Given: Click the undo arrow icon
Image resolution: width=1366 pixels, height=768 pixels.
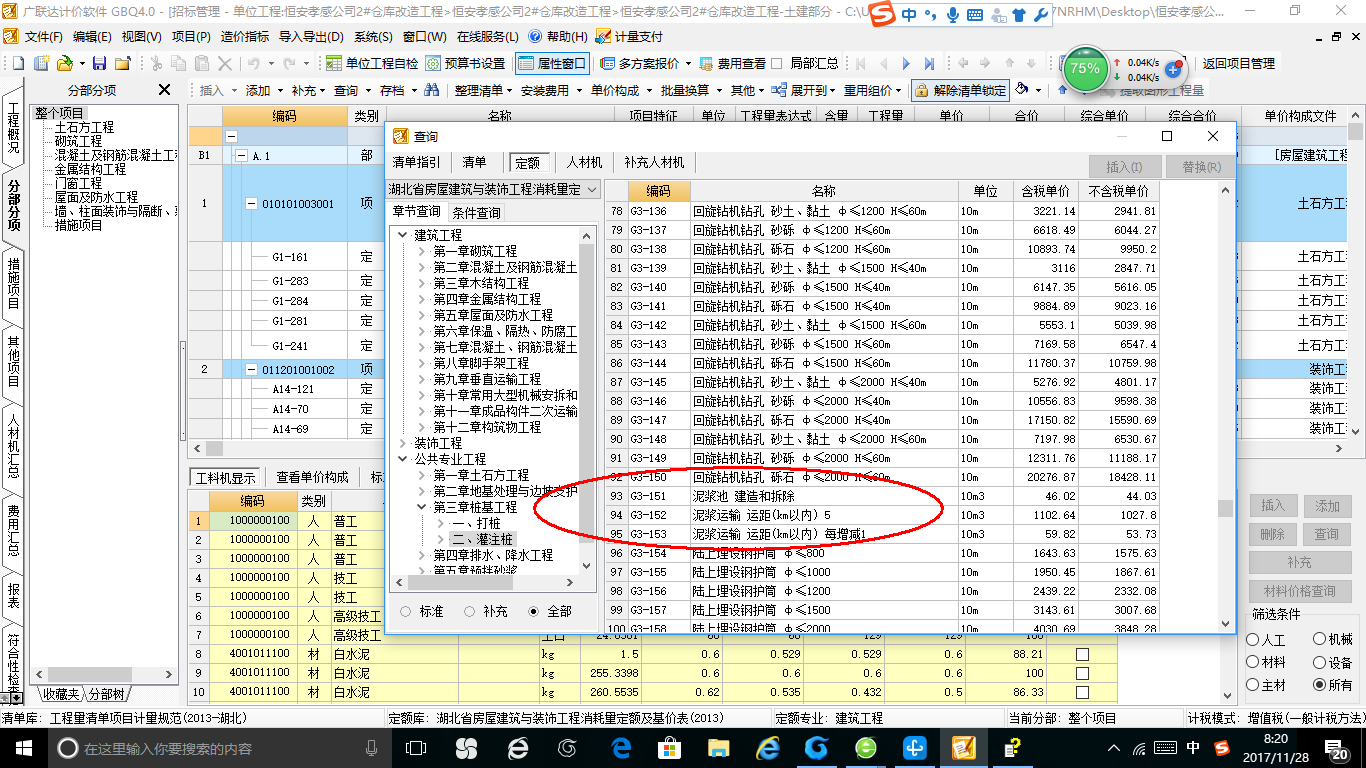Looking at the screenshot, I should pos(254,63).
